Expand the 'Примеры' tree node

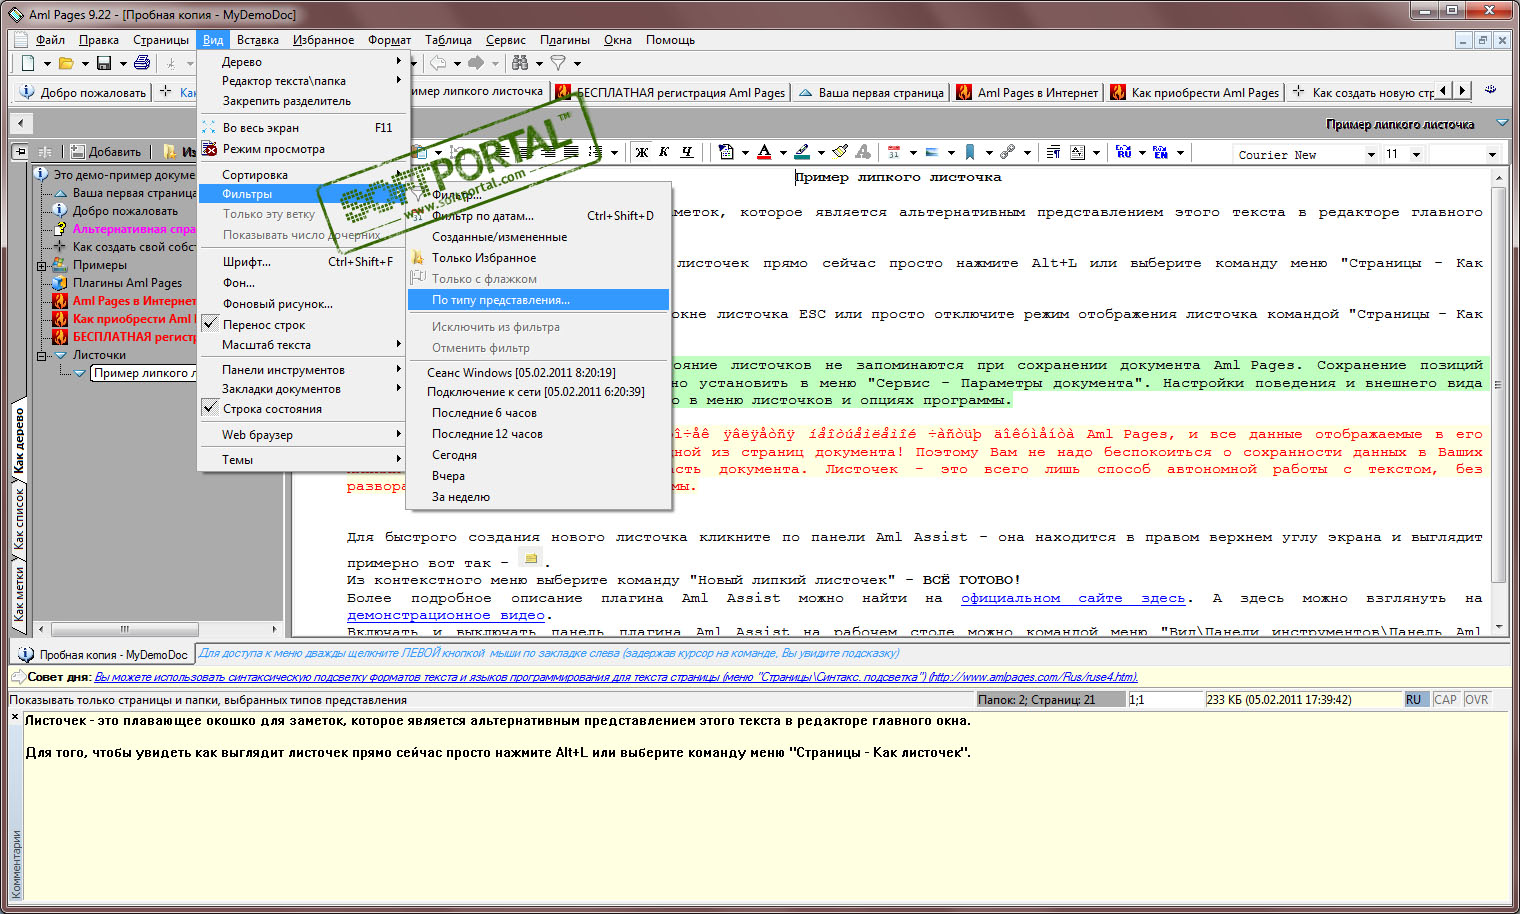tap(42, 266)
